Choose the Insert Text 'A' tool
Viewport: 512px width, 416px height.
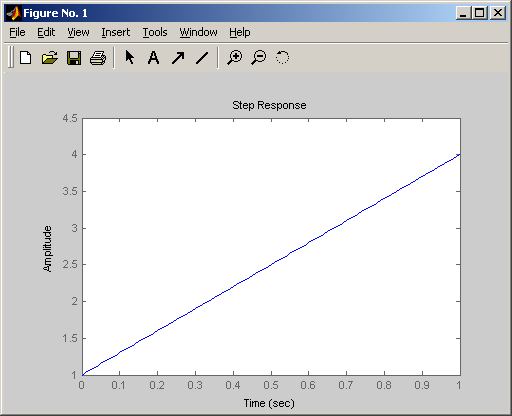[153, 58]
